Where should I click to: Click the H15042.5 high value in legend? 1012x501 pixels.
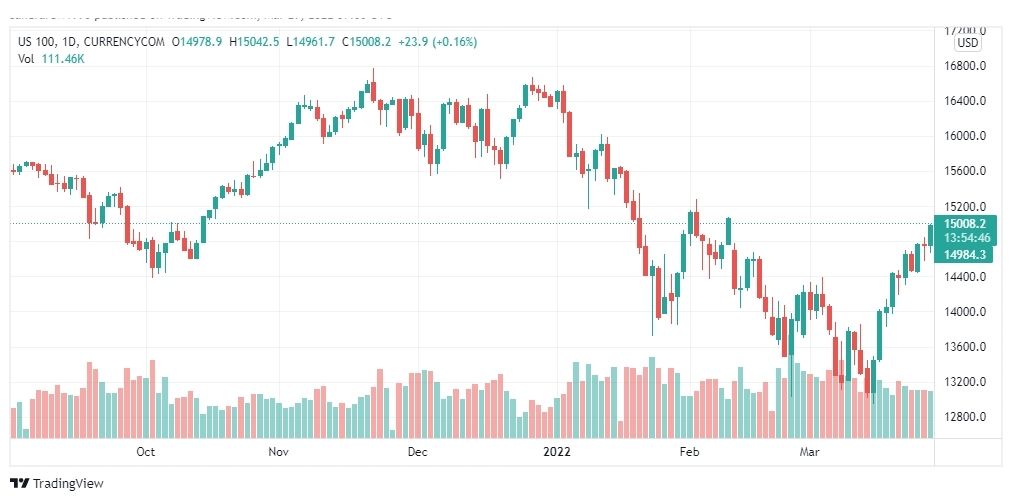(255, 42)
